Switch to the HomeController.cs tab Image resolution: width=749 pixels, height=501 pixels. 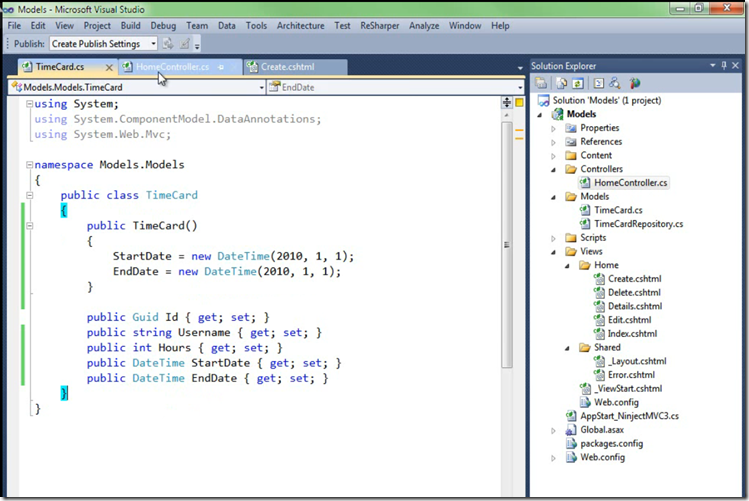coord(172,67)
